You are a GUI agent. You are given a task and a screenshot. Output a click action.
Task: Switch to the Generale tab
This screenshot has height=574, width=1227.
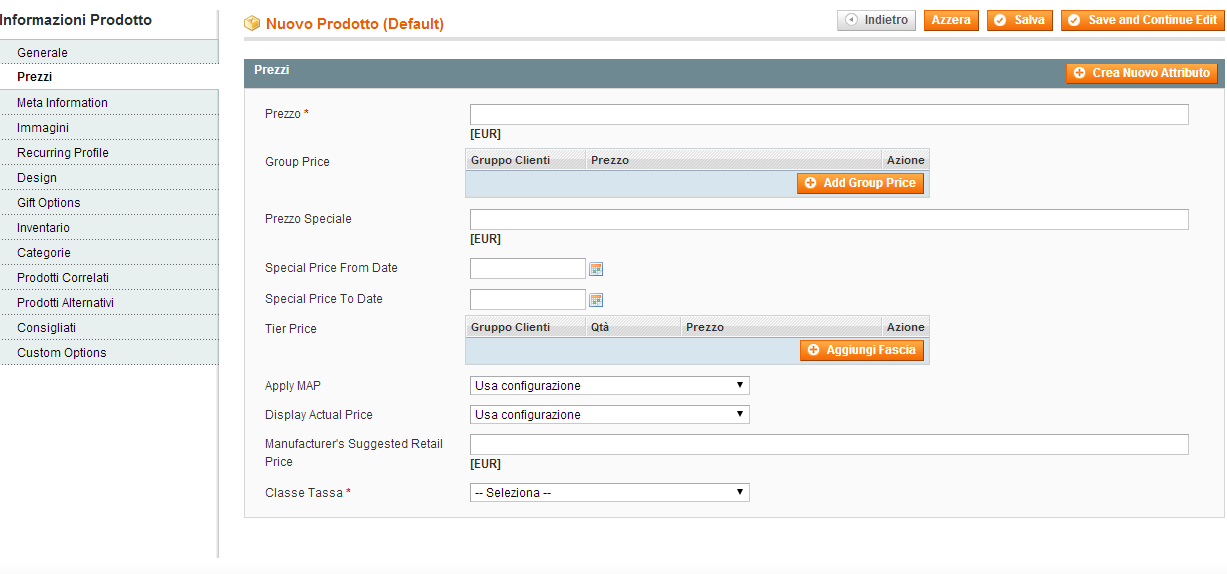tap(42, 52)
